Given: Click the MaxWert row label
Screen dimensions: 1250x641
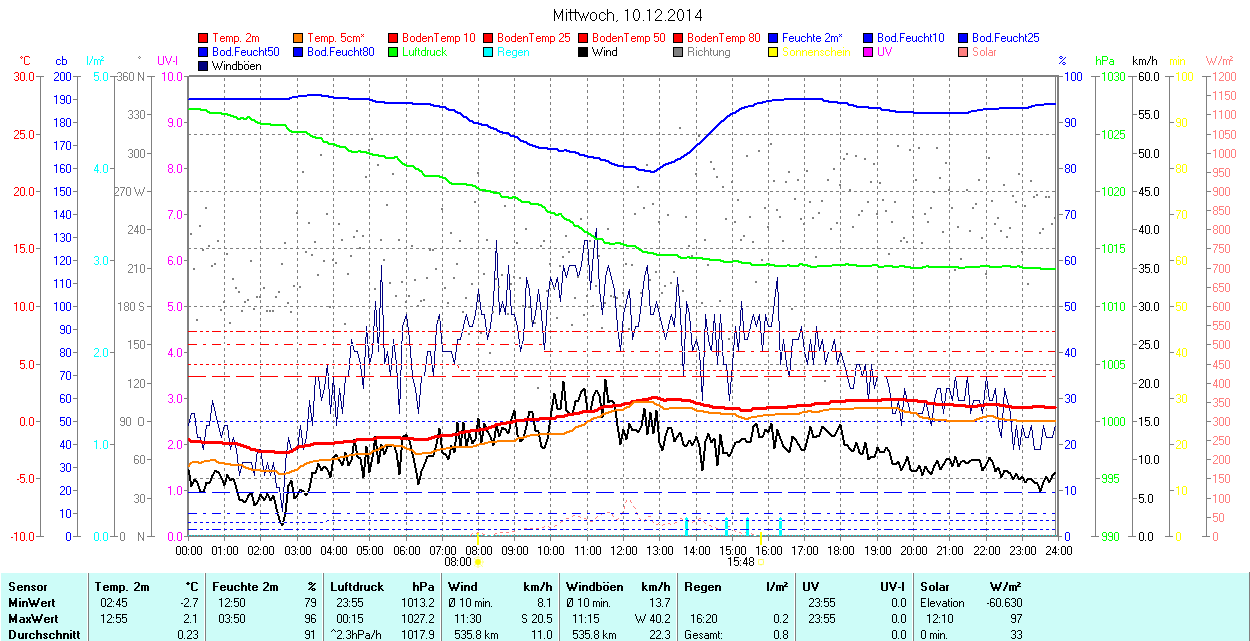Looking at the screenshot, I should (x=33, y=619).
